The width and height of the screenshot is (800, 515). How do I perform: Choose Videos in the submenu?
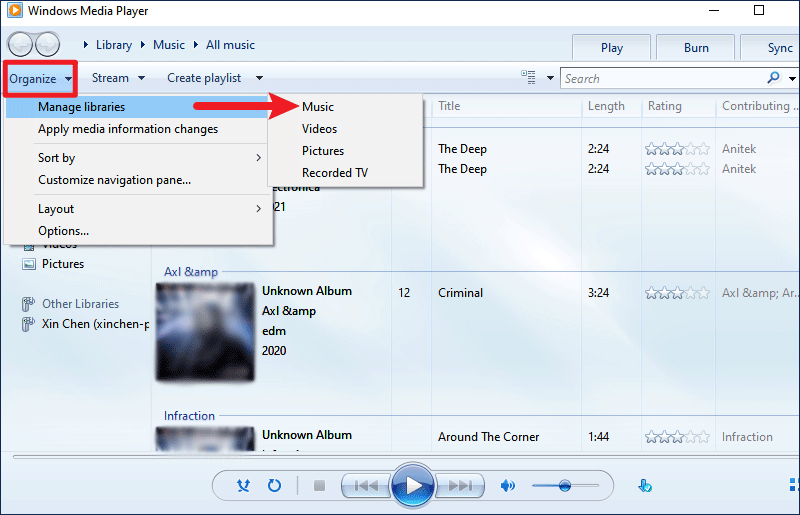tap(319, 129)
